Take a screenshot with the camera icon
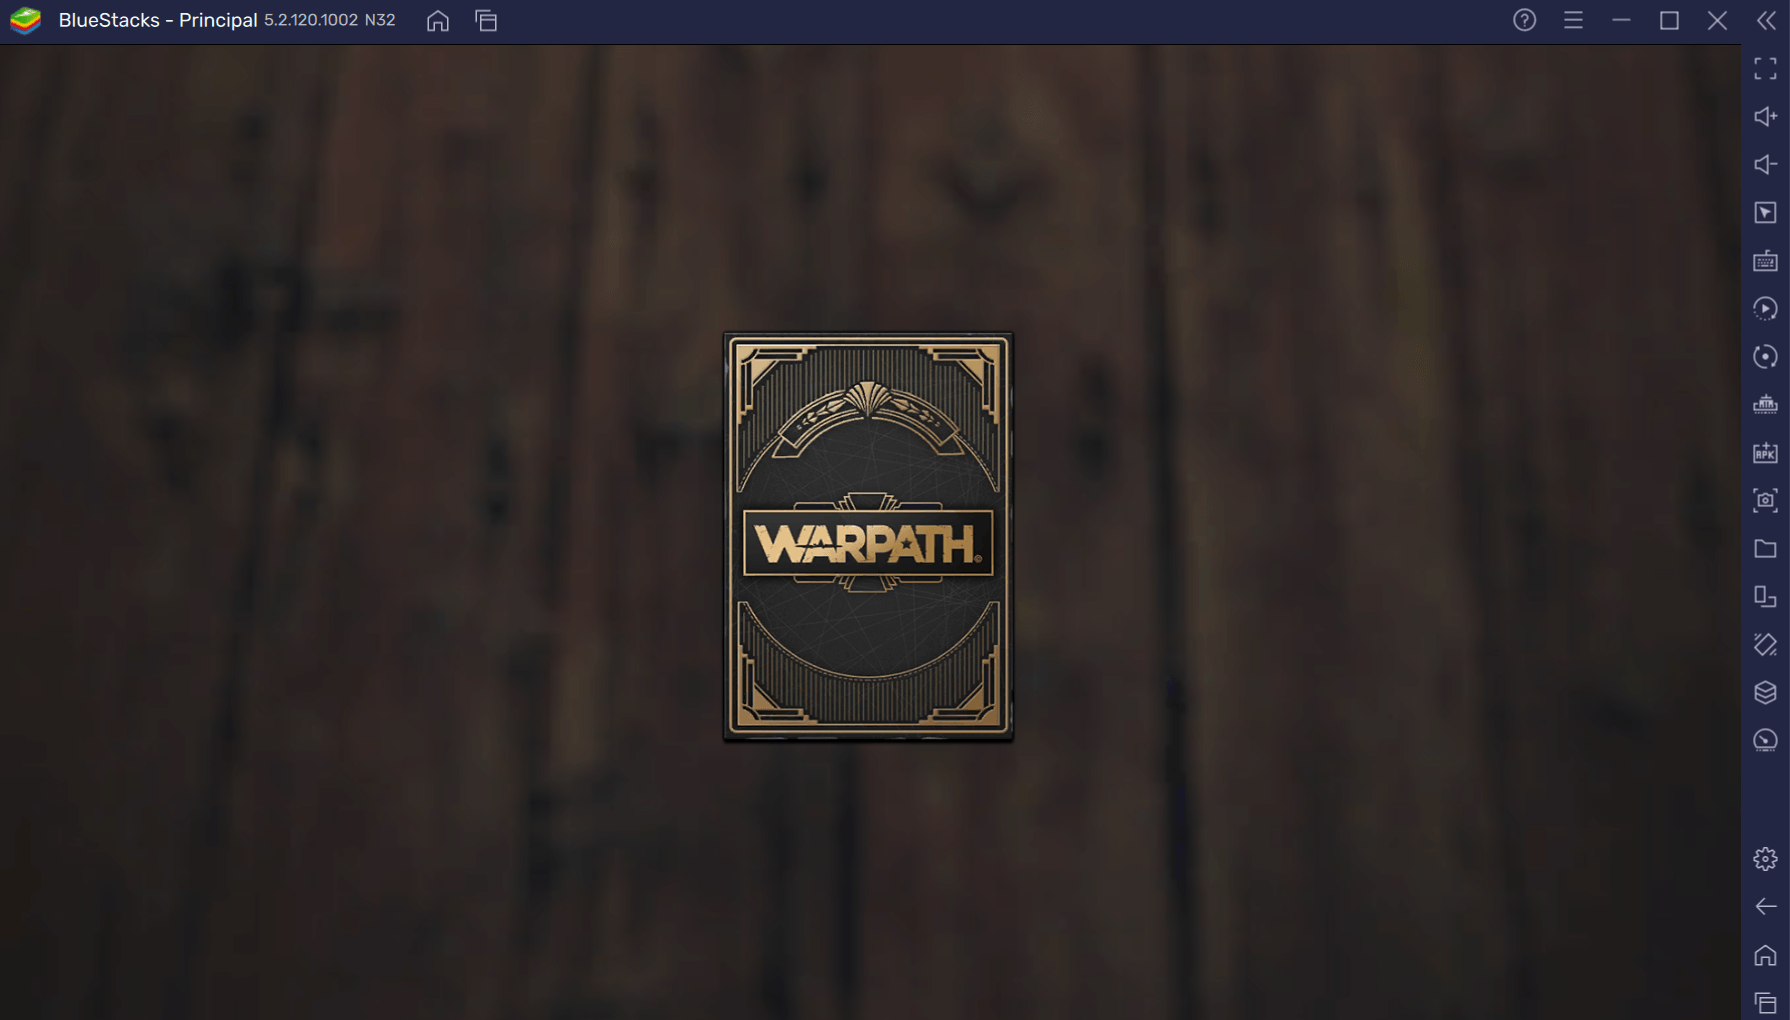 pos(1765,501)
